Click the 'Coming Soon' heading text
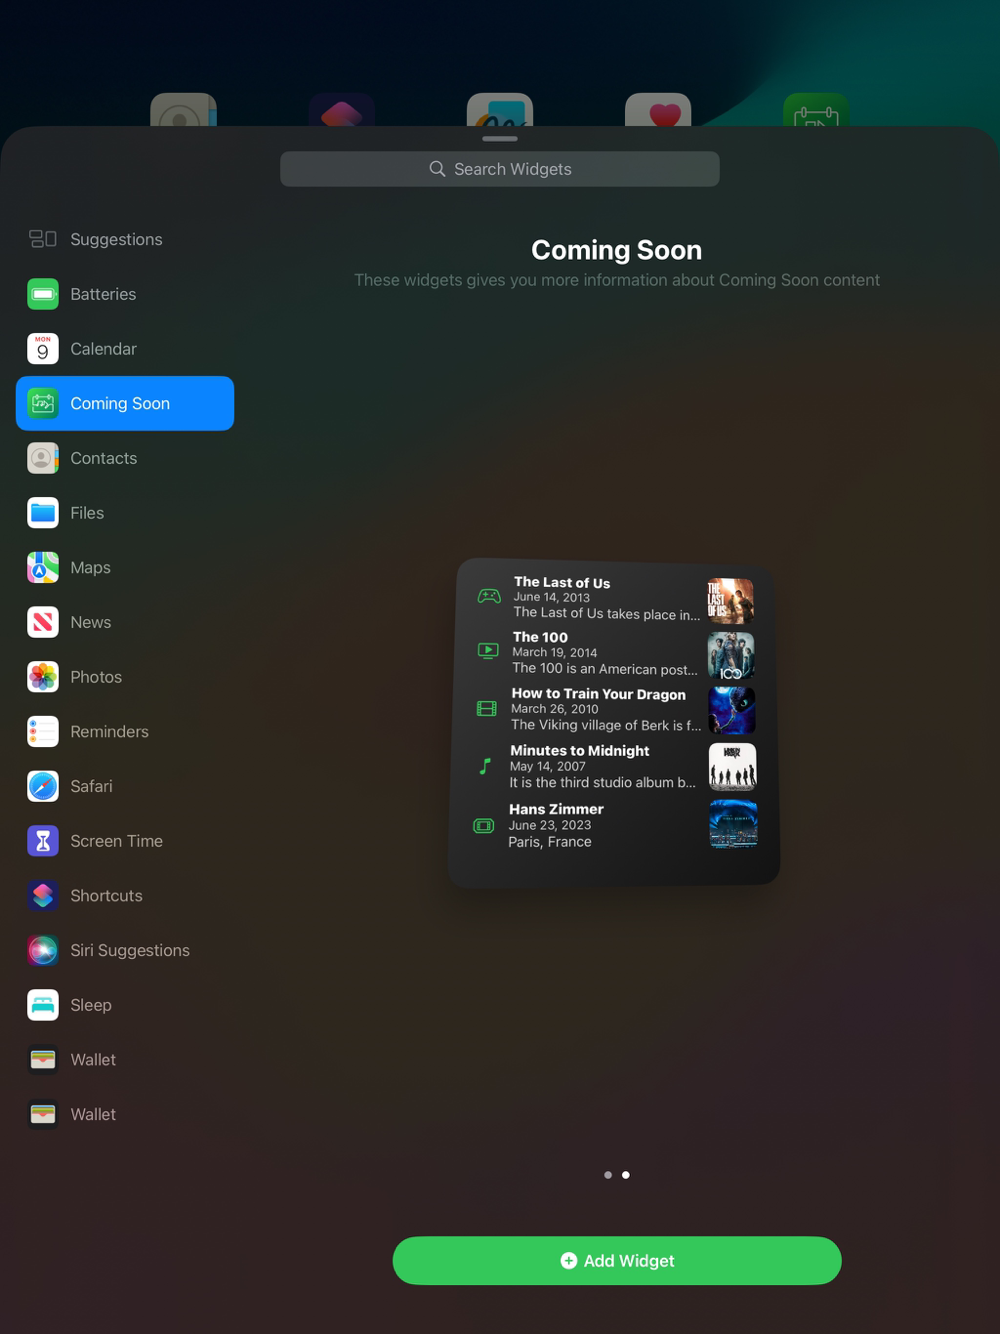1000x1334 pixels. click(616, 250)
